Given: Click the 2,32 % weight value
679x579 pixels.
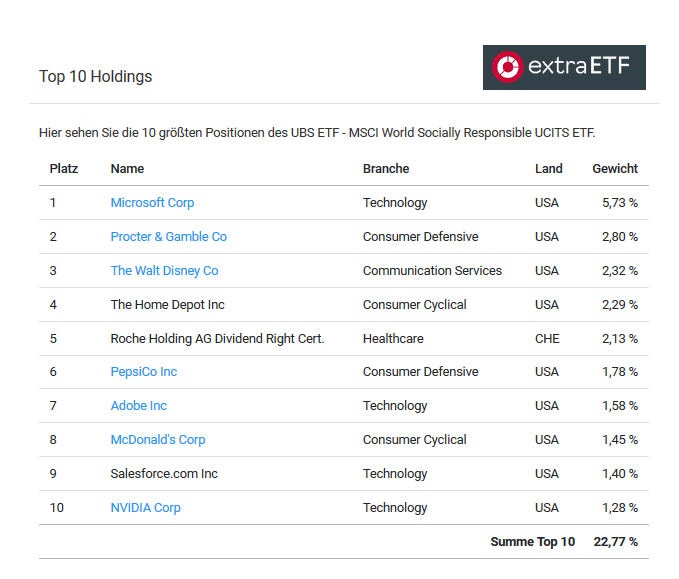Looking at the screenshot, I should [x=620, y=271].
